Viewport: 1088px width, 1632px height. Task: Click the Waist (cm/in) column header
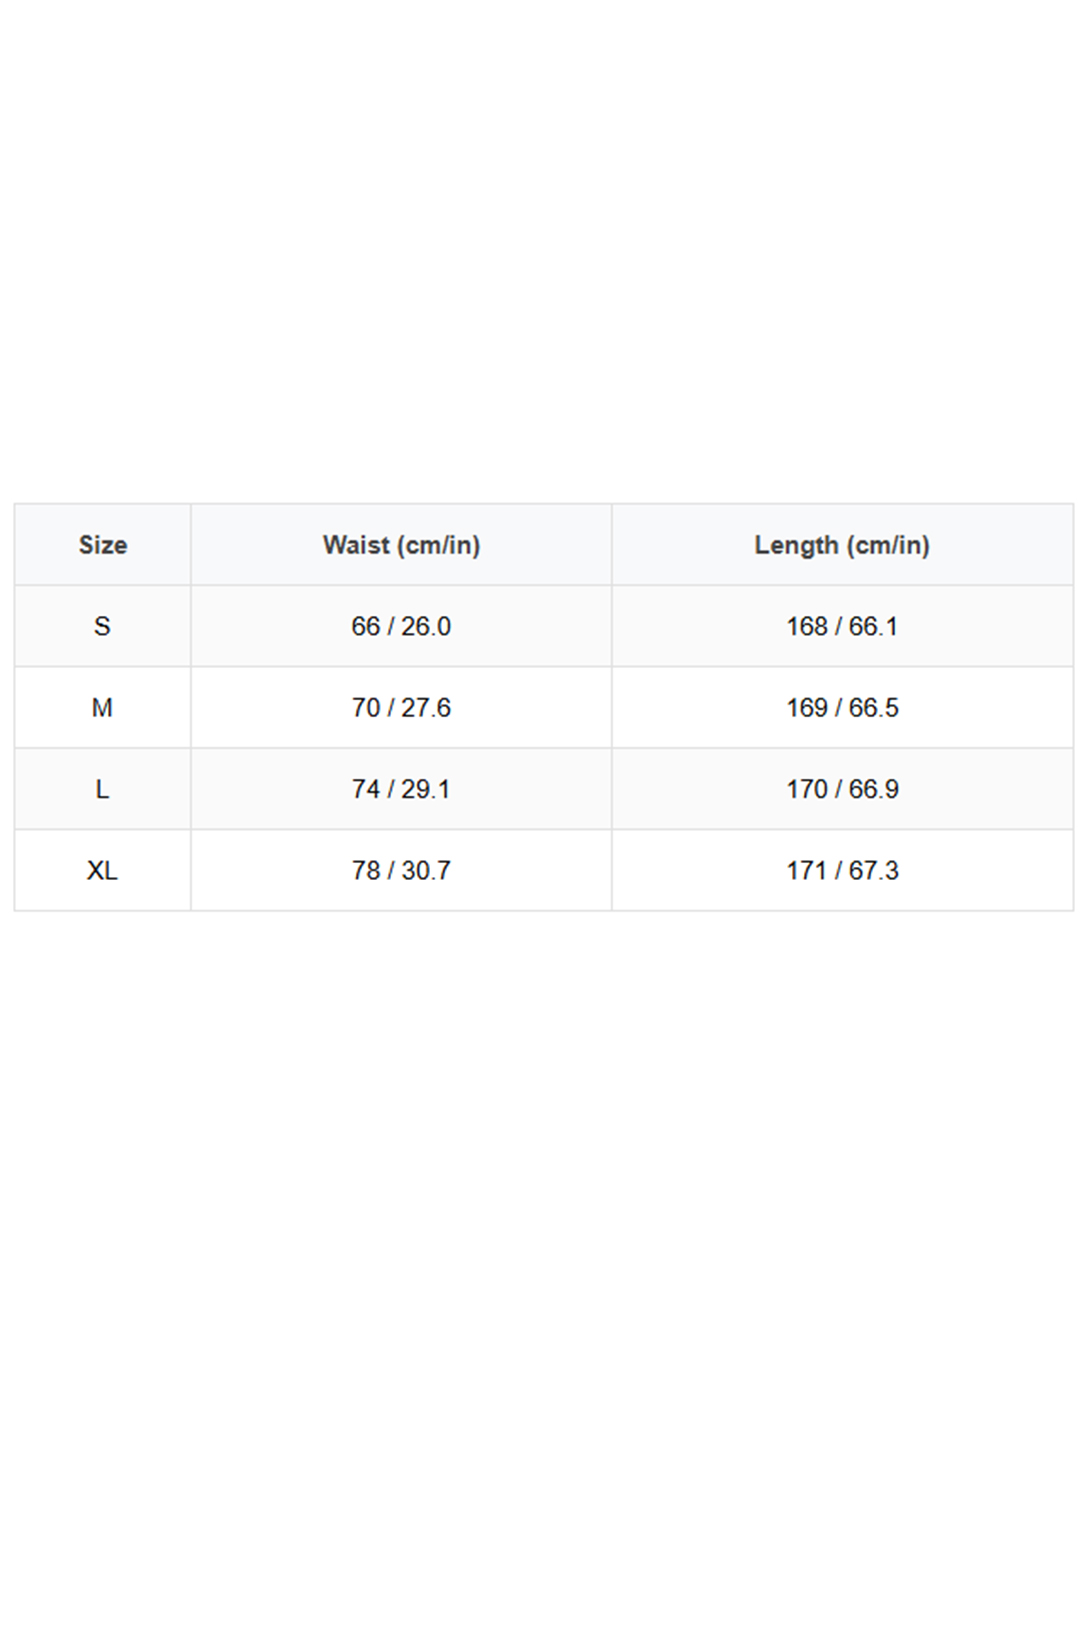(401, 545)
